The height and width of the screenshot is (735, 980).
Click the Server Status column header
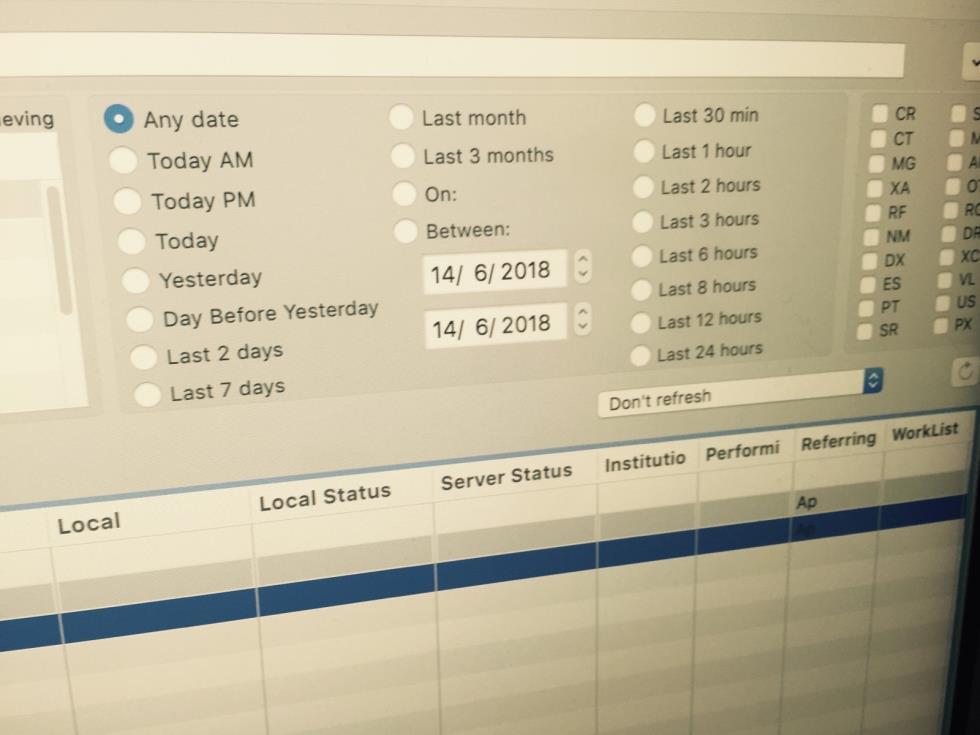[x=506, y=477]
